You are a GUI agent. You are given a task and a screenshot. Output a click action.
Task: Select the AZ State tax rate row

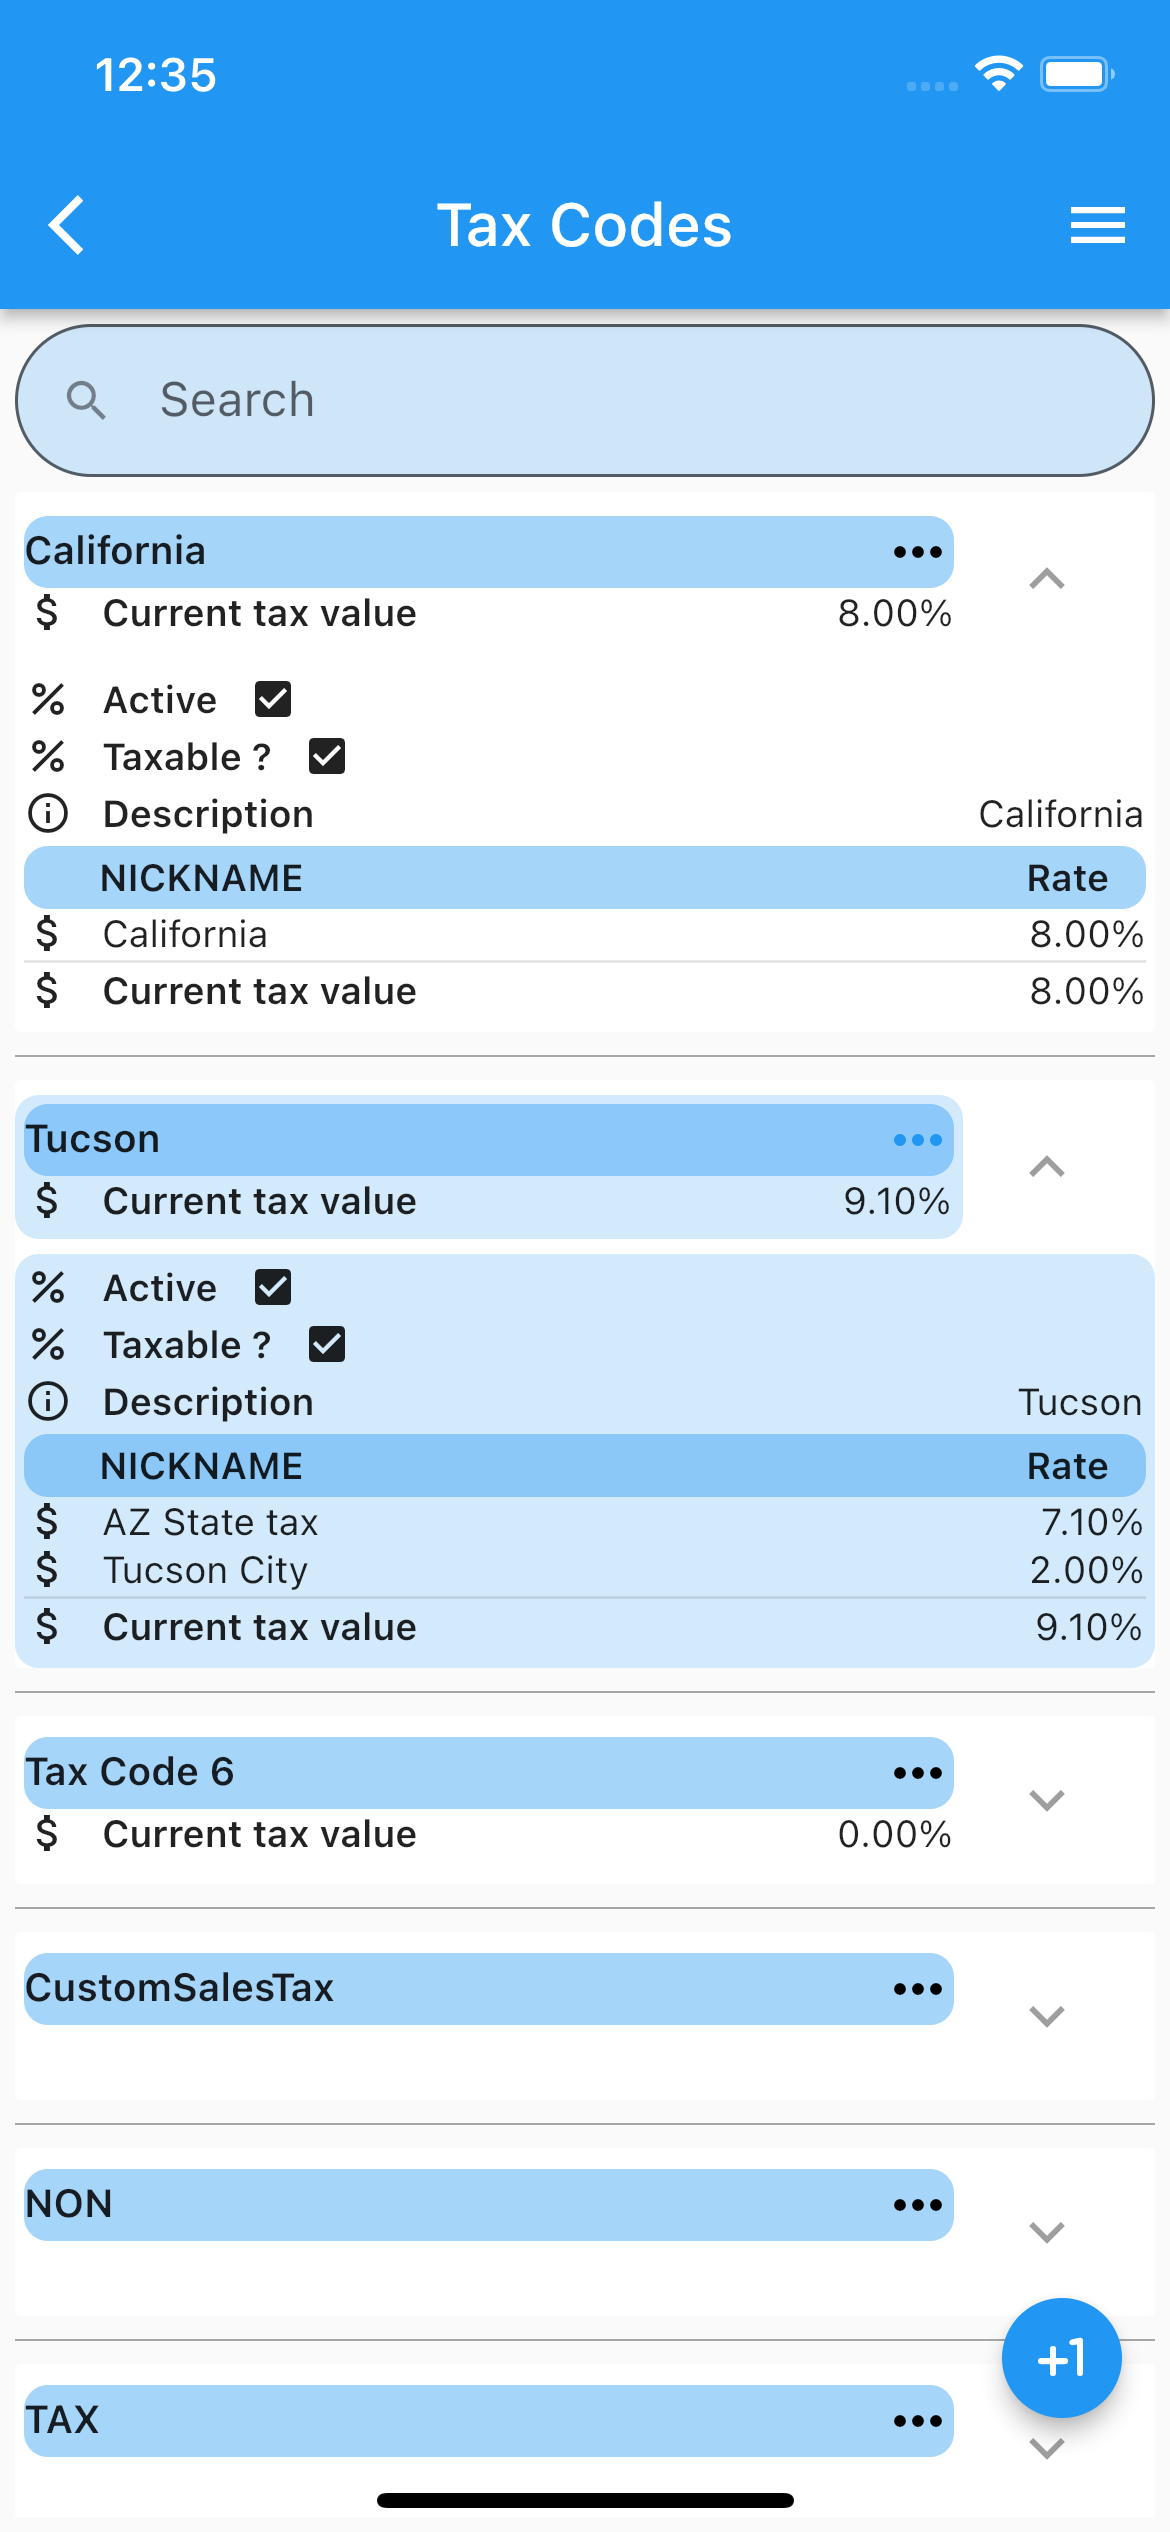(x=585, y=1522)
